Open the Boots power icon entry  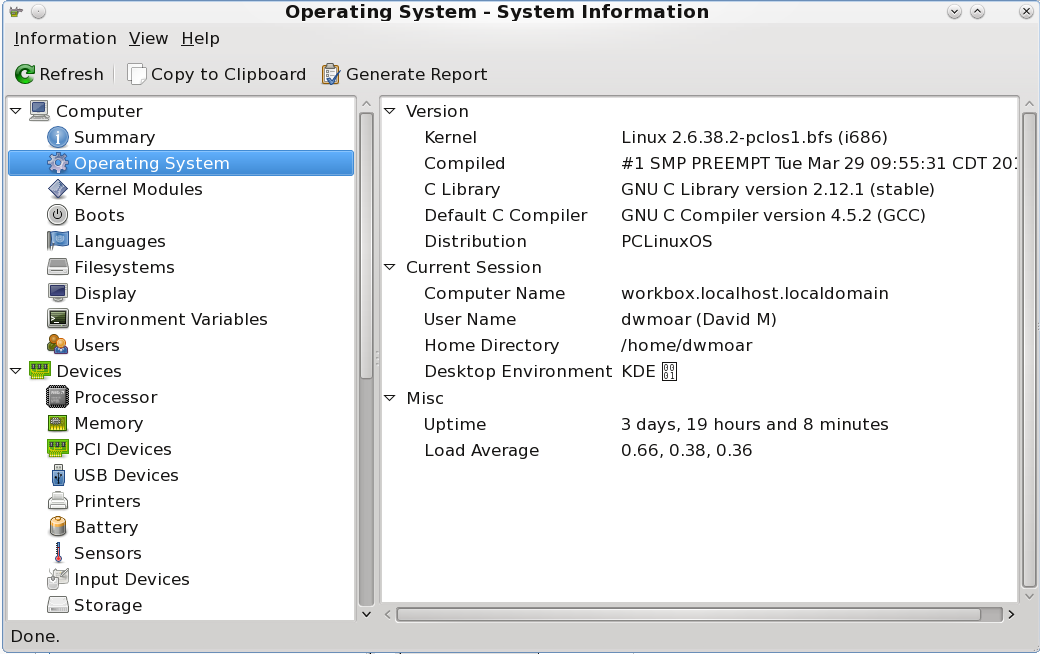coord(58,215)
